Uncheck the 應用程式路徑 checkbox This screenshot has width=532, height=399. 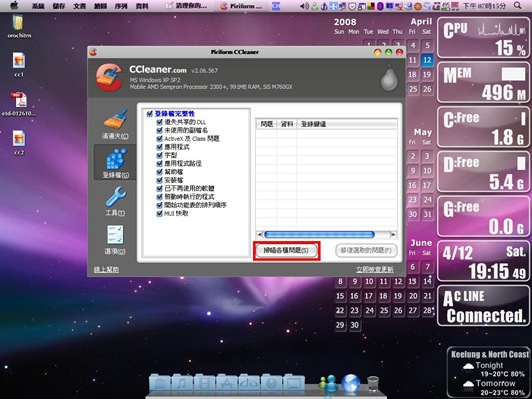[x=159, y=164]
